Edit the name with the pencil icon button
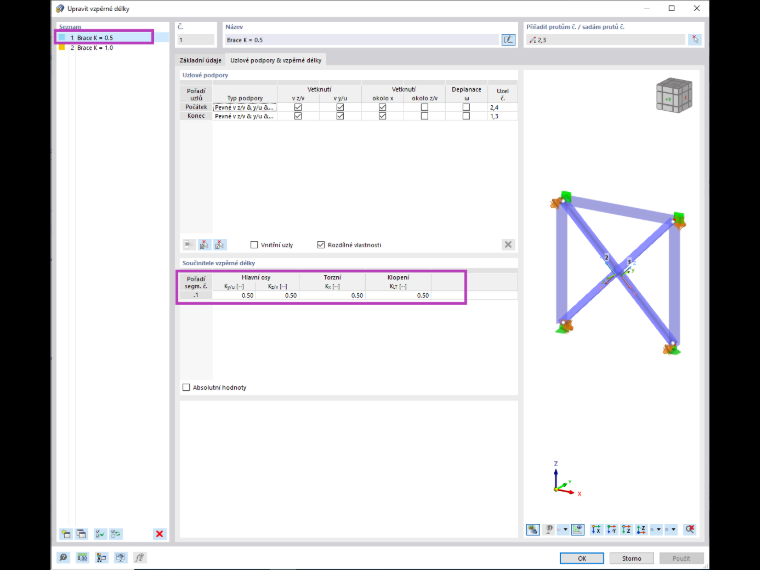The image size is (760, 570). (x=508, y=40)
